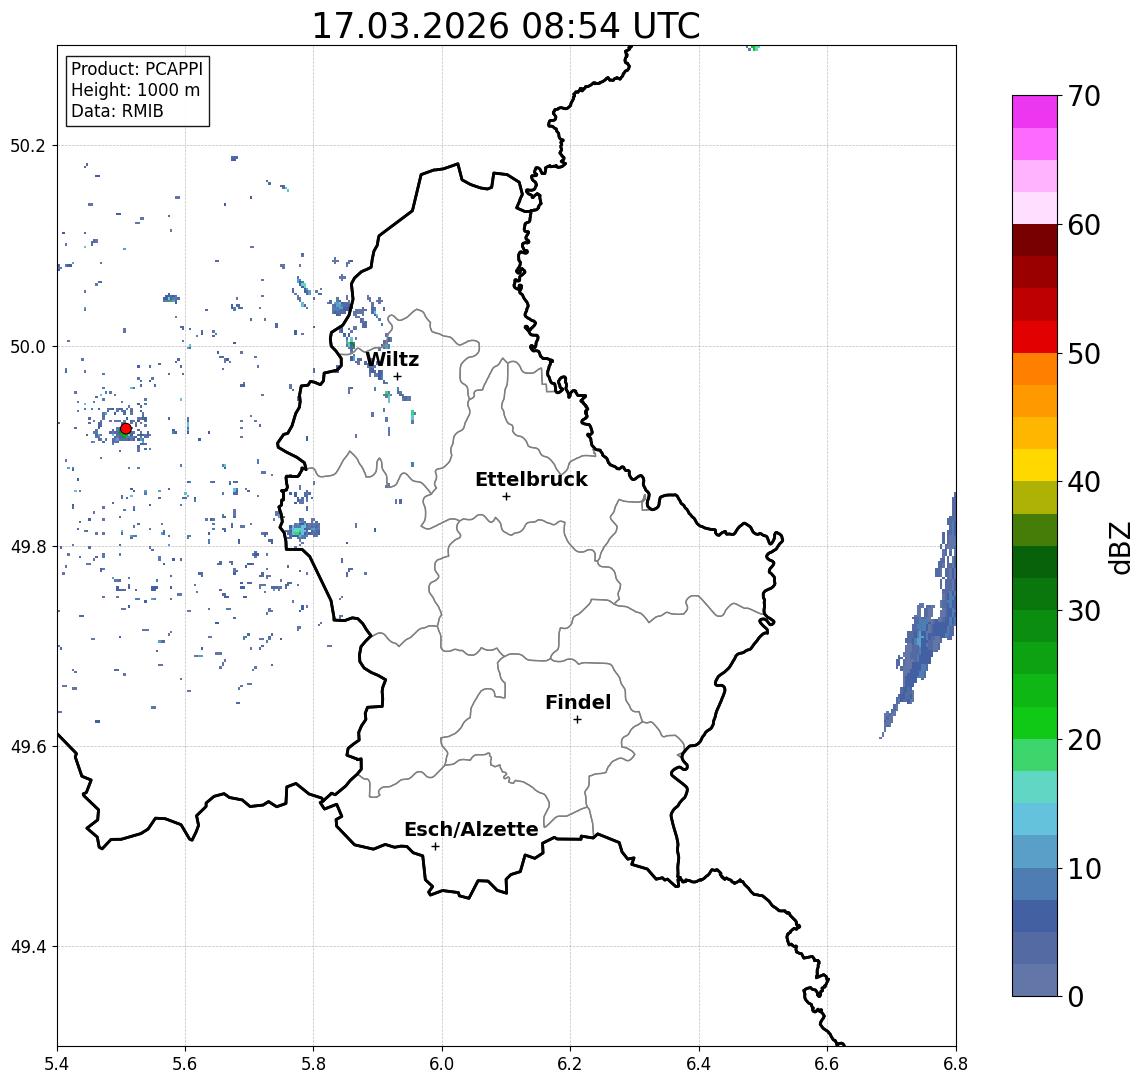Click the title text 17.03.2026 08:54 UTC

pos(506,26)
